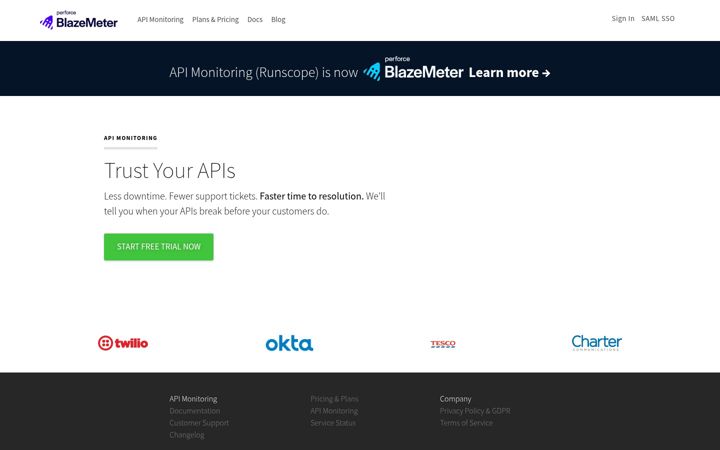Open the API Monitoring nav item
This screenshot has height=450, width=720.
point(160,19)
